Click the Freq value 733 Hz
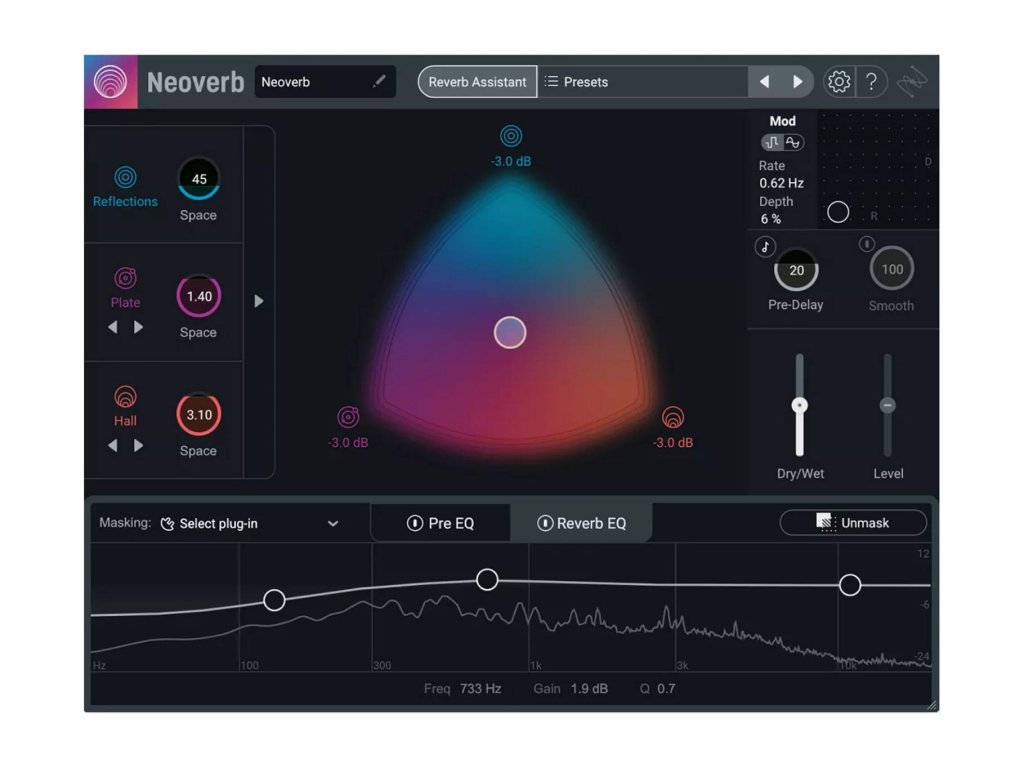Screen dimensions: 1024x768 point(481,689)
